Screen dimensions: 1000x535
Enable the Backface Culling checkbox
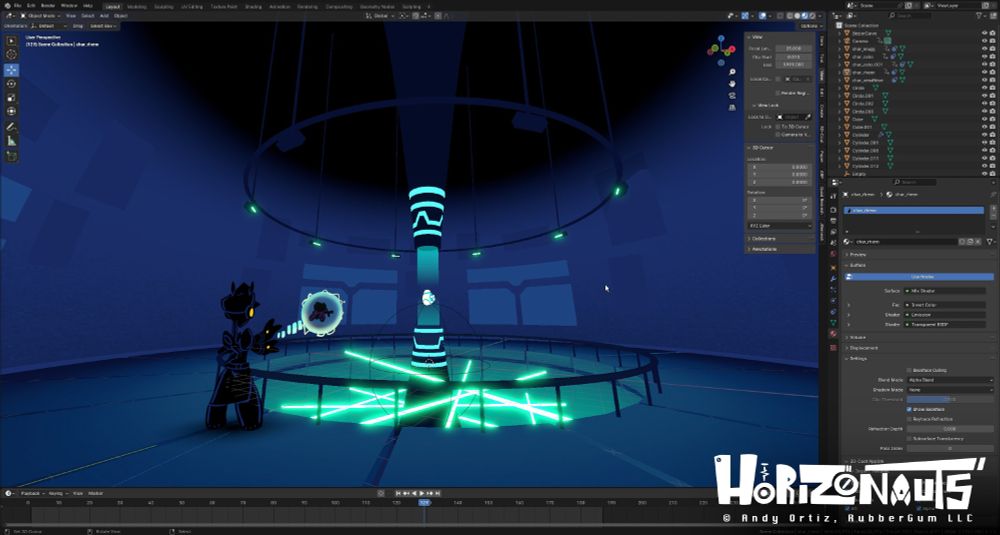[x=909, y=370]
